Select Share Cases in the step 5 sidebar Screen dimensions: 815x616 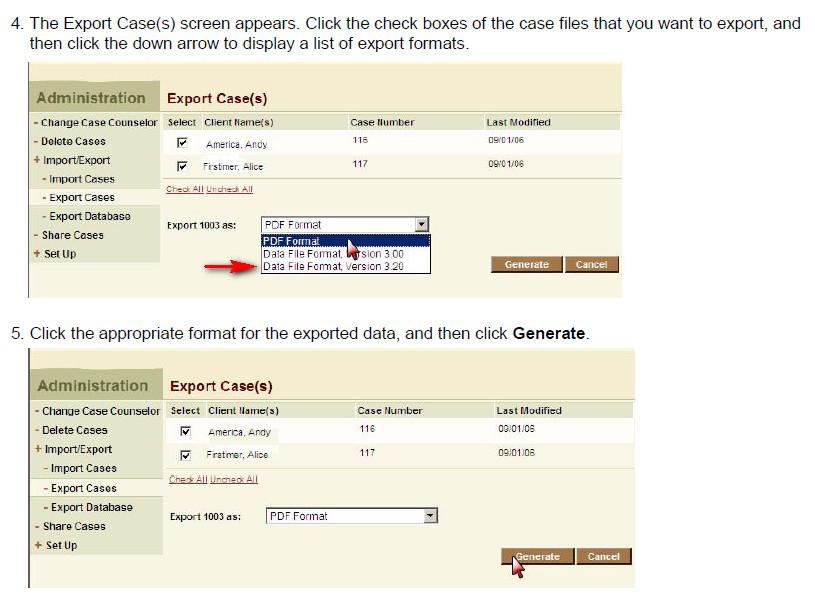point(74,526)
